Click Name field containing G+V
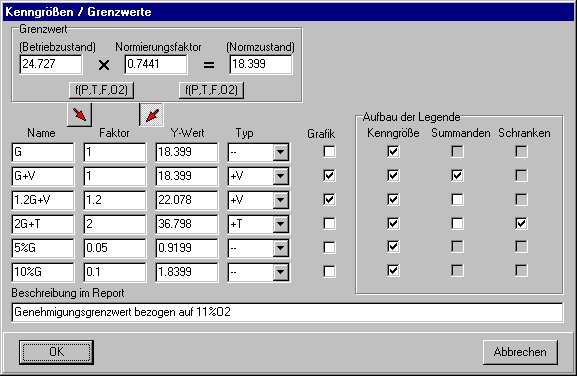Screen dimensions: 577x376 [x=43, y=176]
